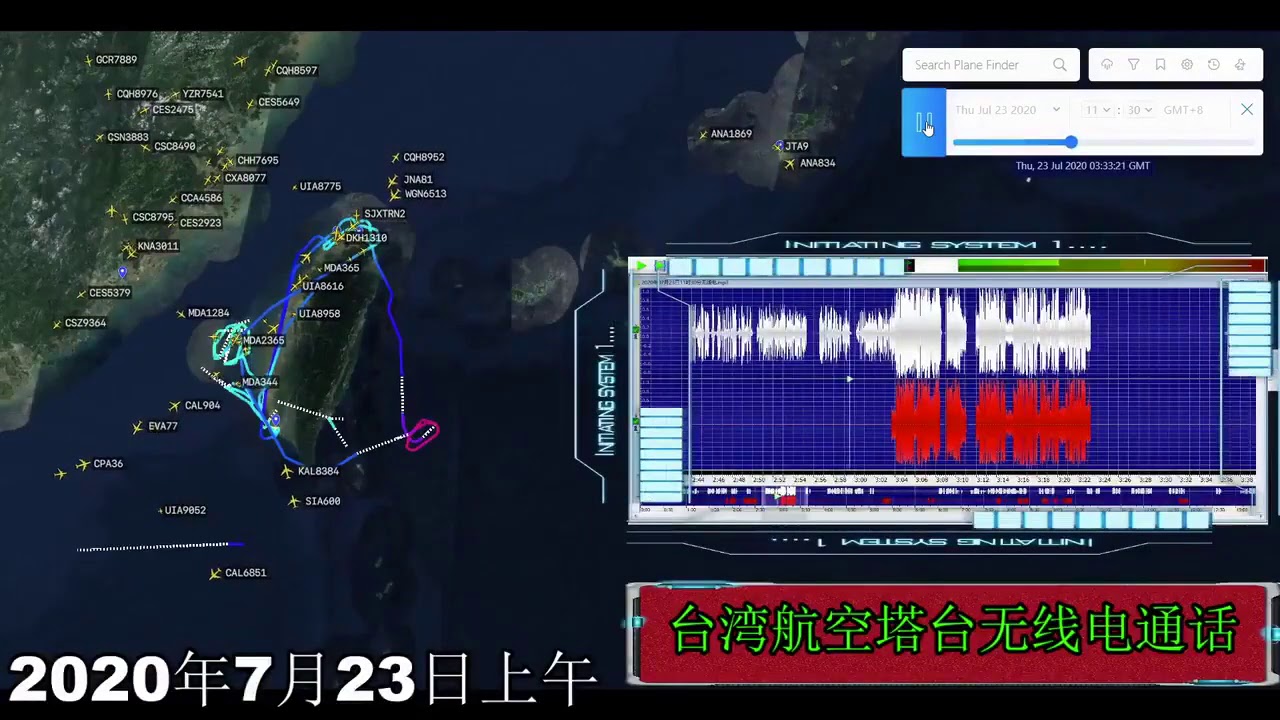Select the CES5649 aircraft icon
Image resolution: width=1280 pixels, height=720 pixels.
pyautogui.click(x=251, y=102)
